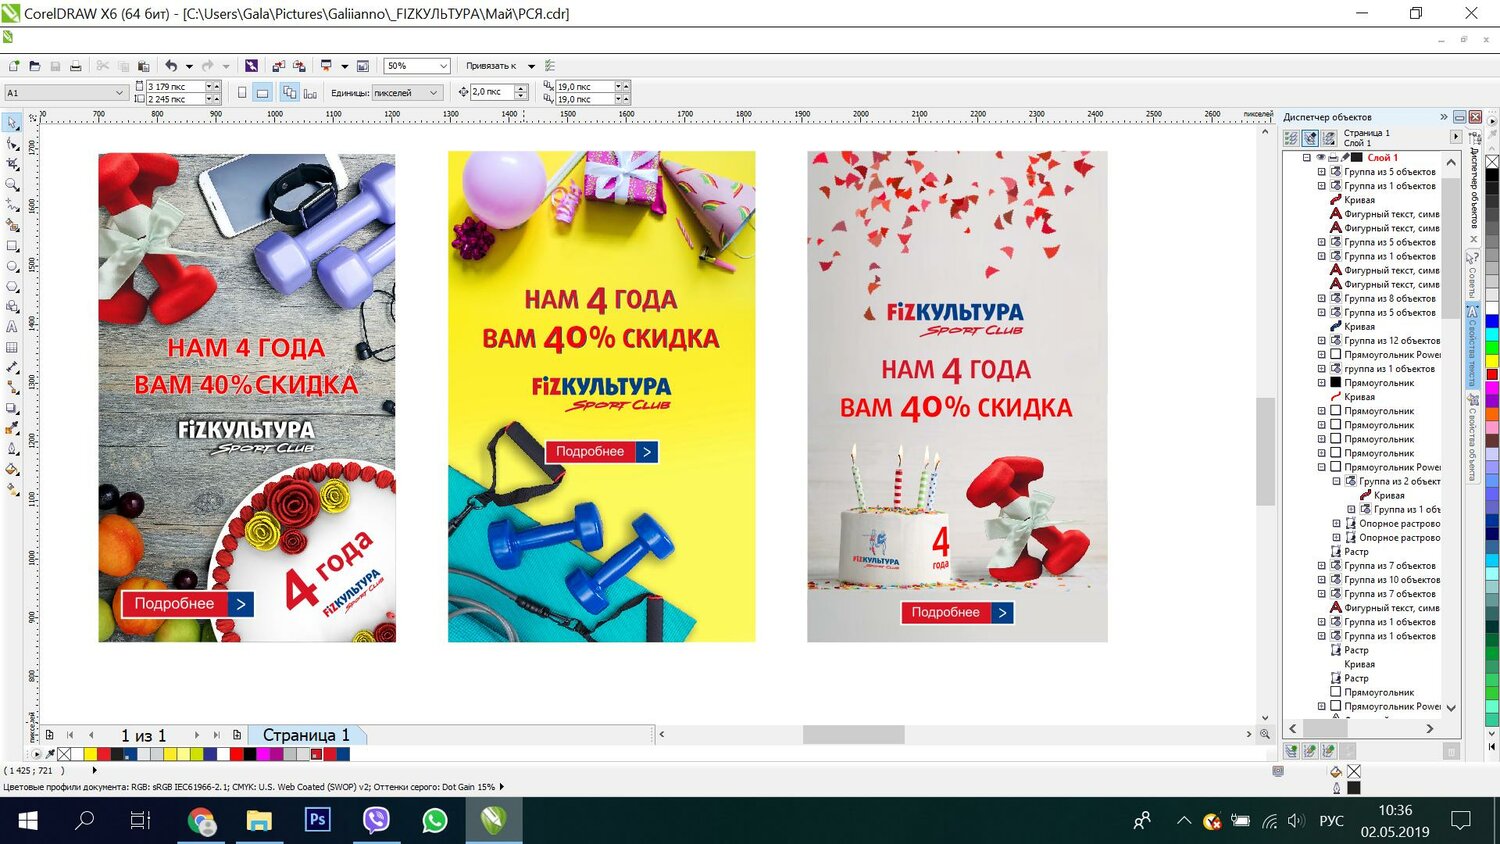Select the Растр item below Опорное растрово
The width and height of the screenshot is (1500, 844).
pyautogui.click(x=1356, y=552)
